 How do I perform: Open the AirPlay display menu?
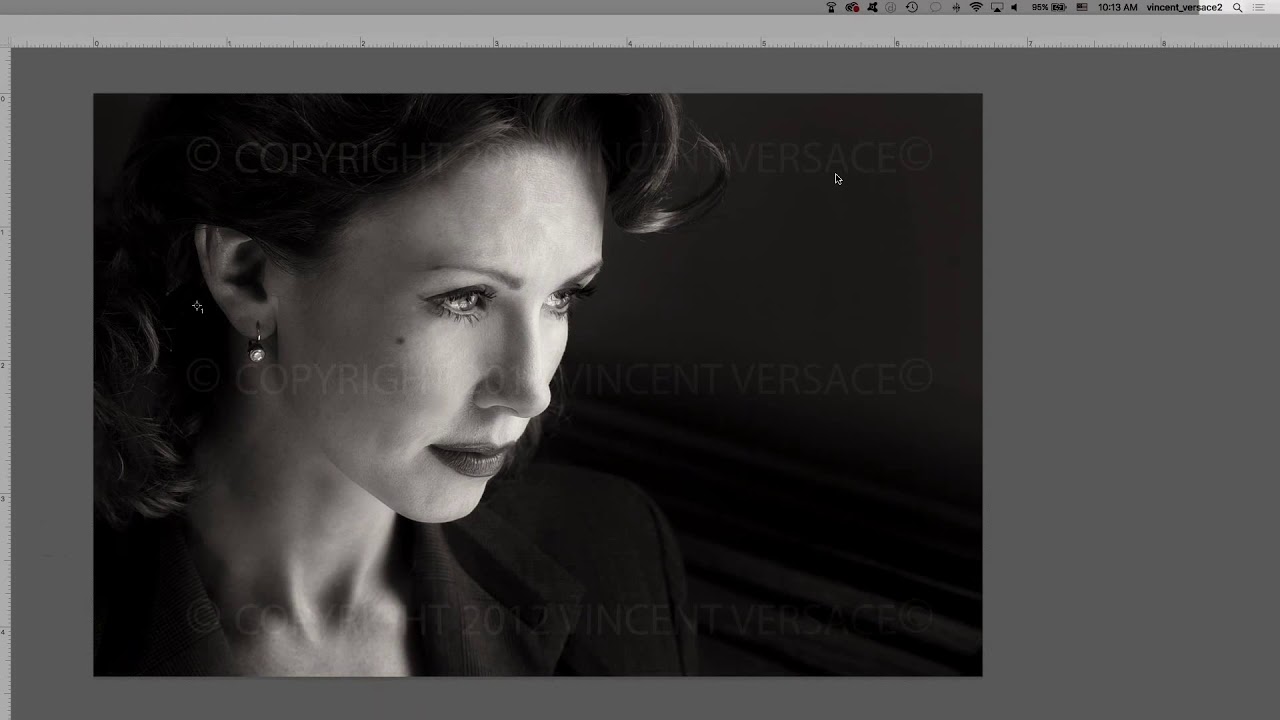coord(996,7)
